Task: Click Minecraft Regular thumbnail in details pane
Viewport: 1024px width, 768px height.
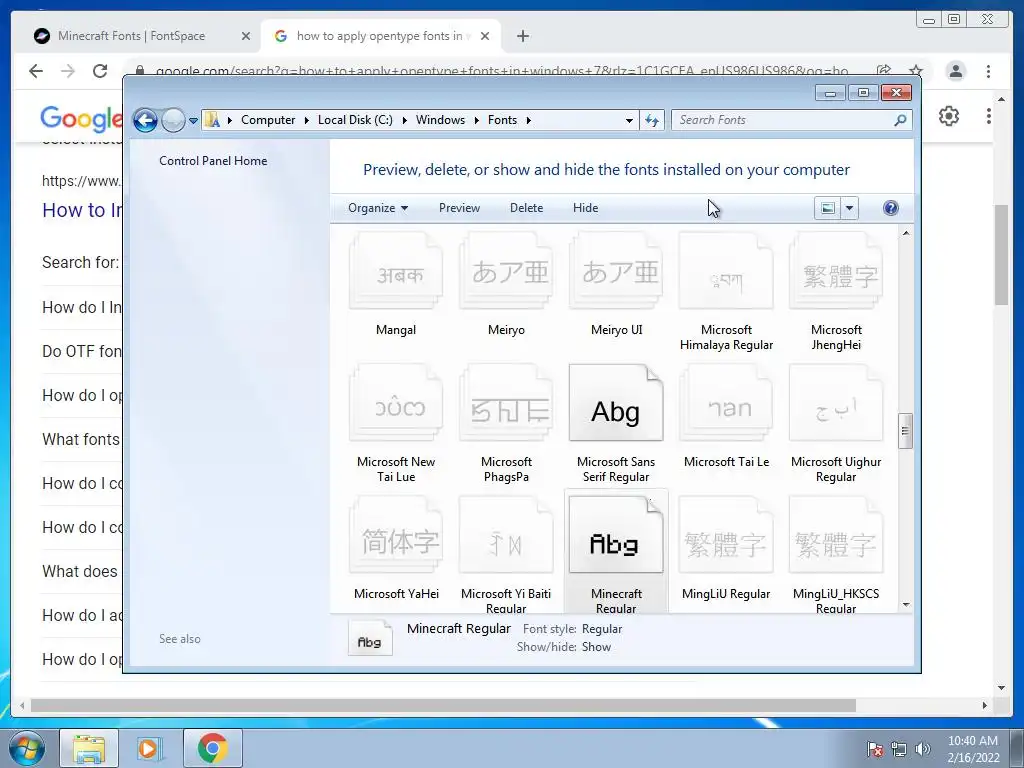Action: pos(370,638)
